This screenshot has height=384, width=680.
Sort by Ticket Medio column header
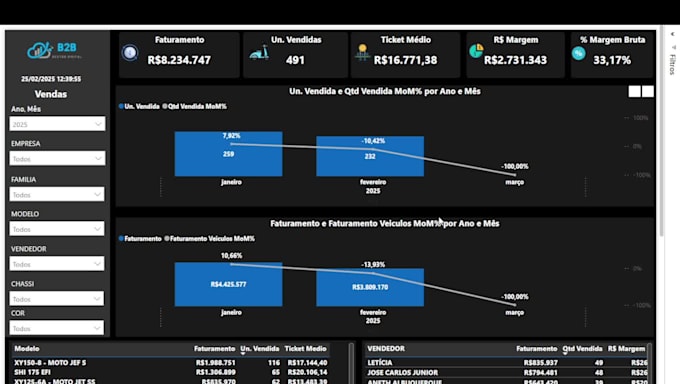point(305,348)
